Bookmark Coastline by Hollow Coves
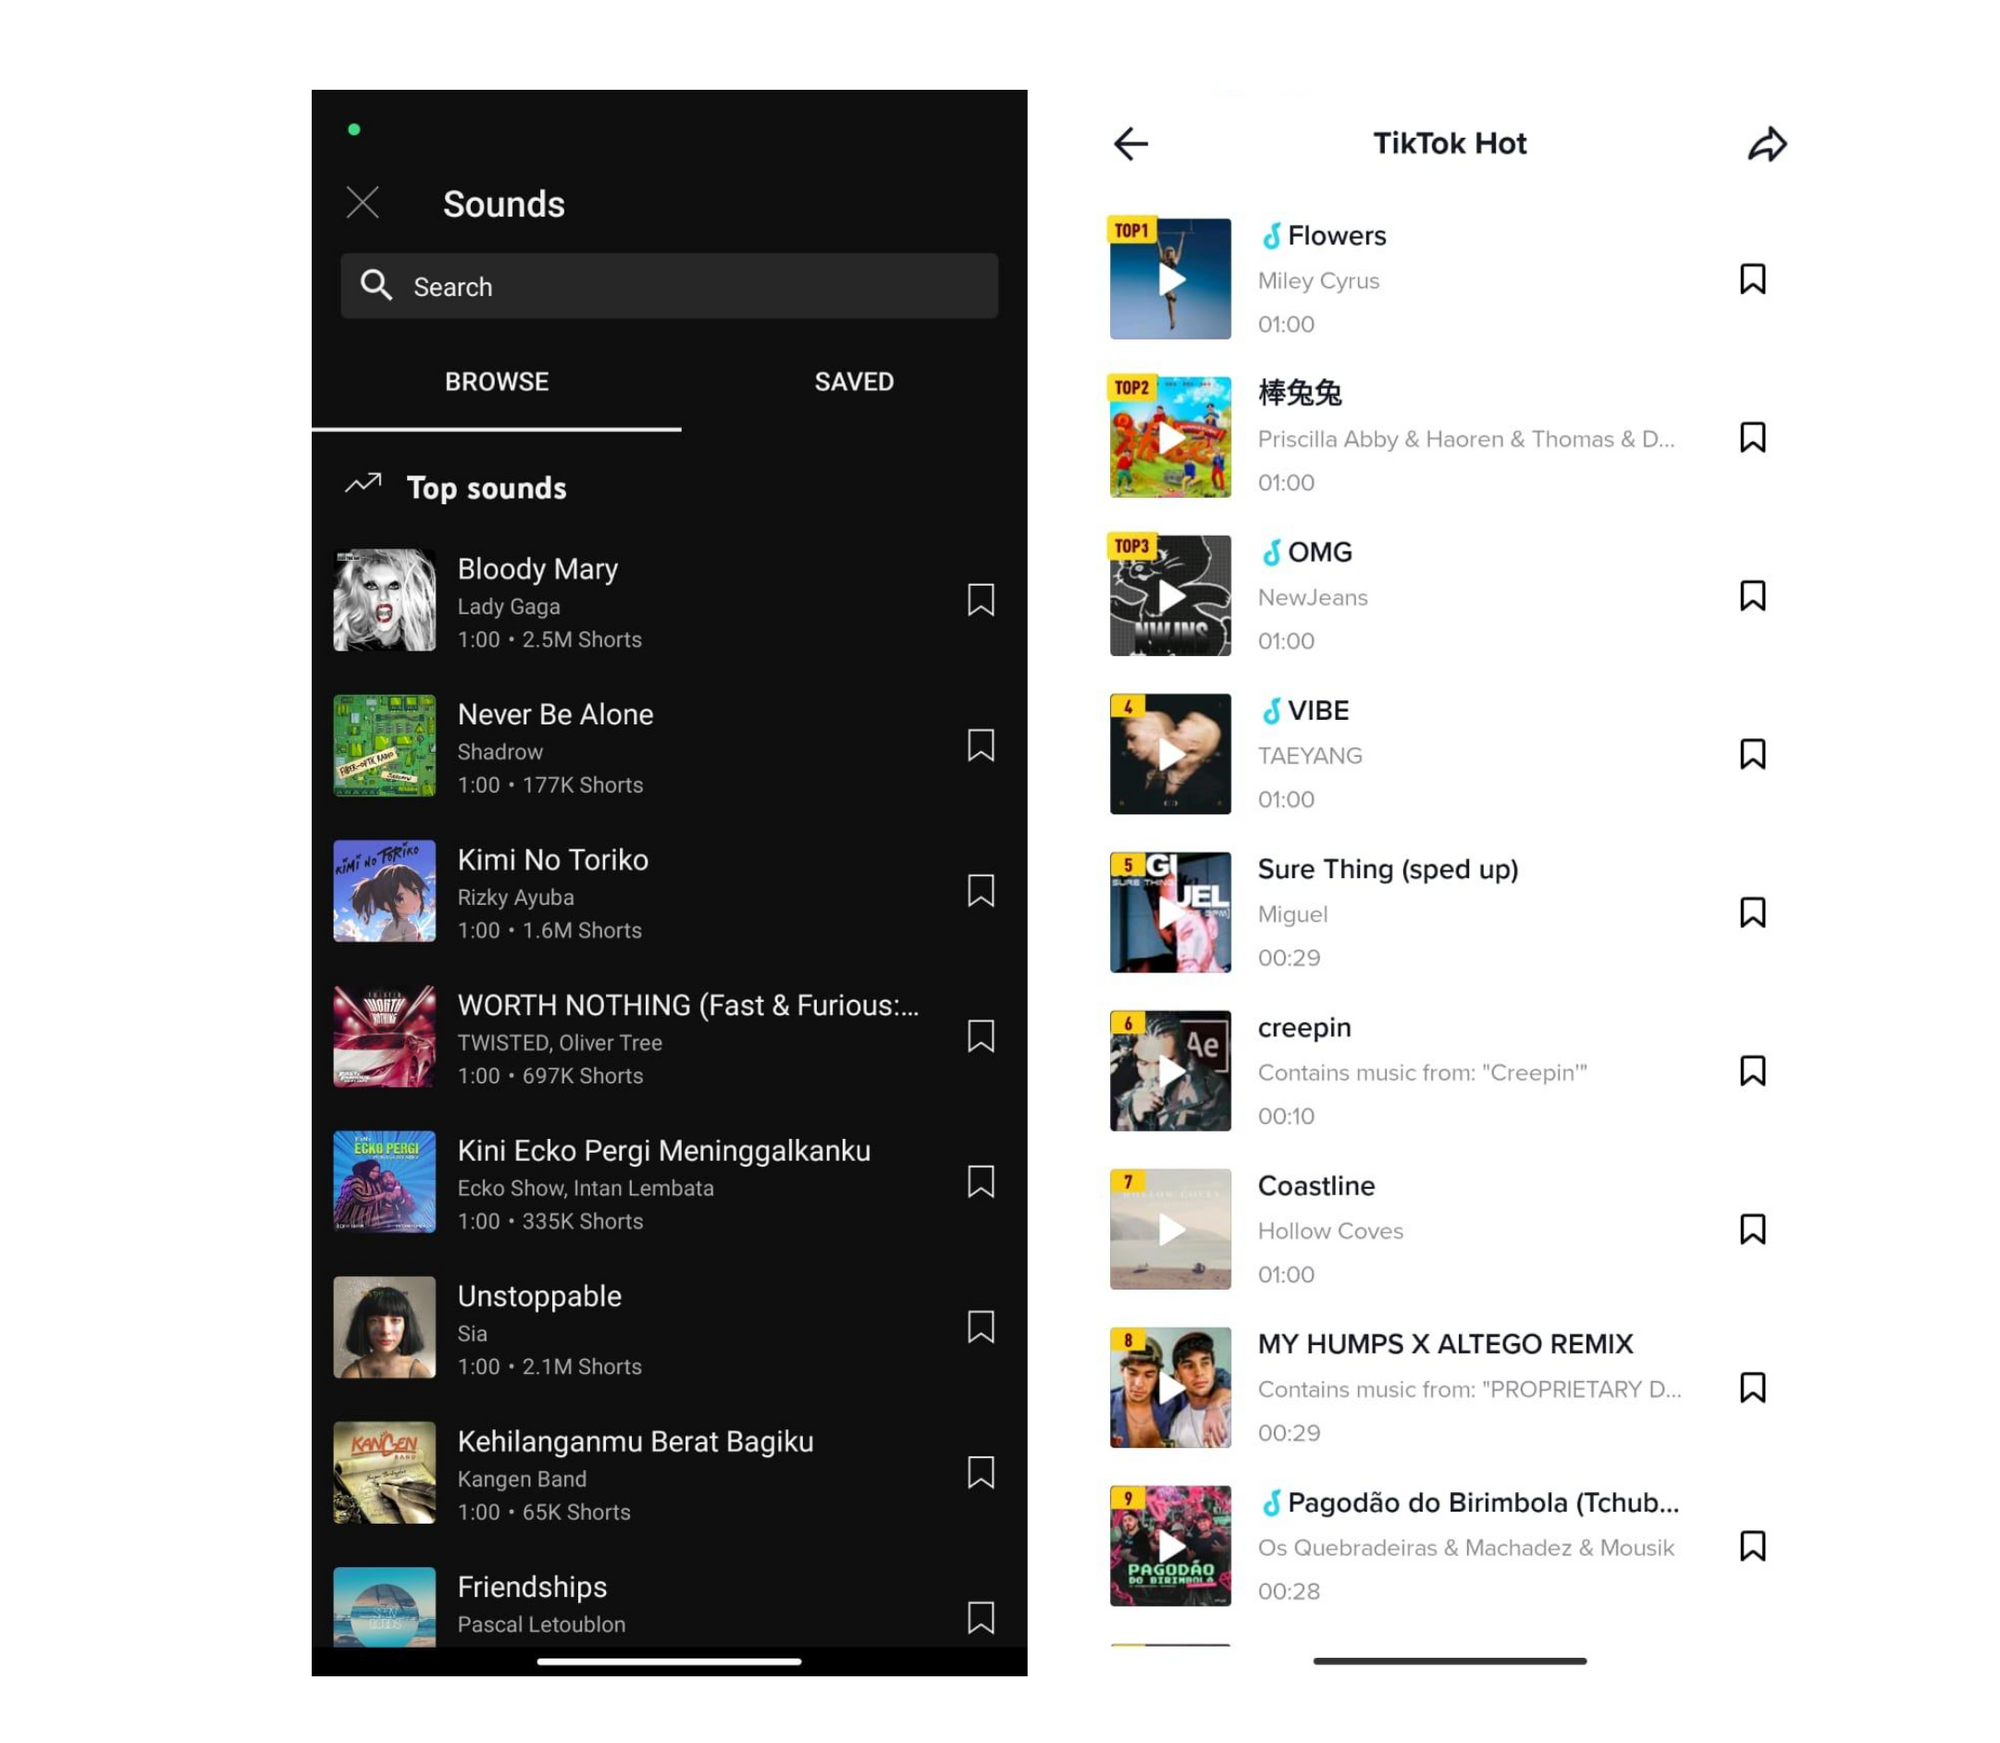 1751,1228
